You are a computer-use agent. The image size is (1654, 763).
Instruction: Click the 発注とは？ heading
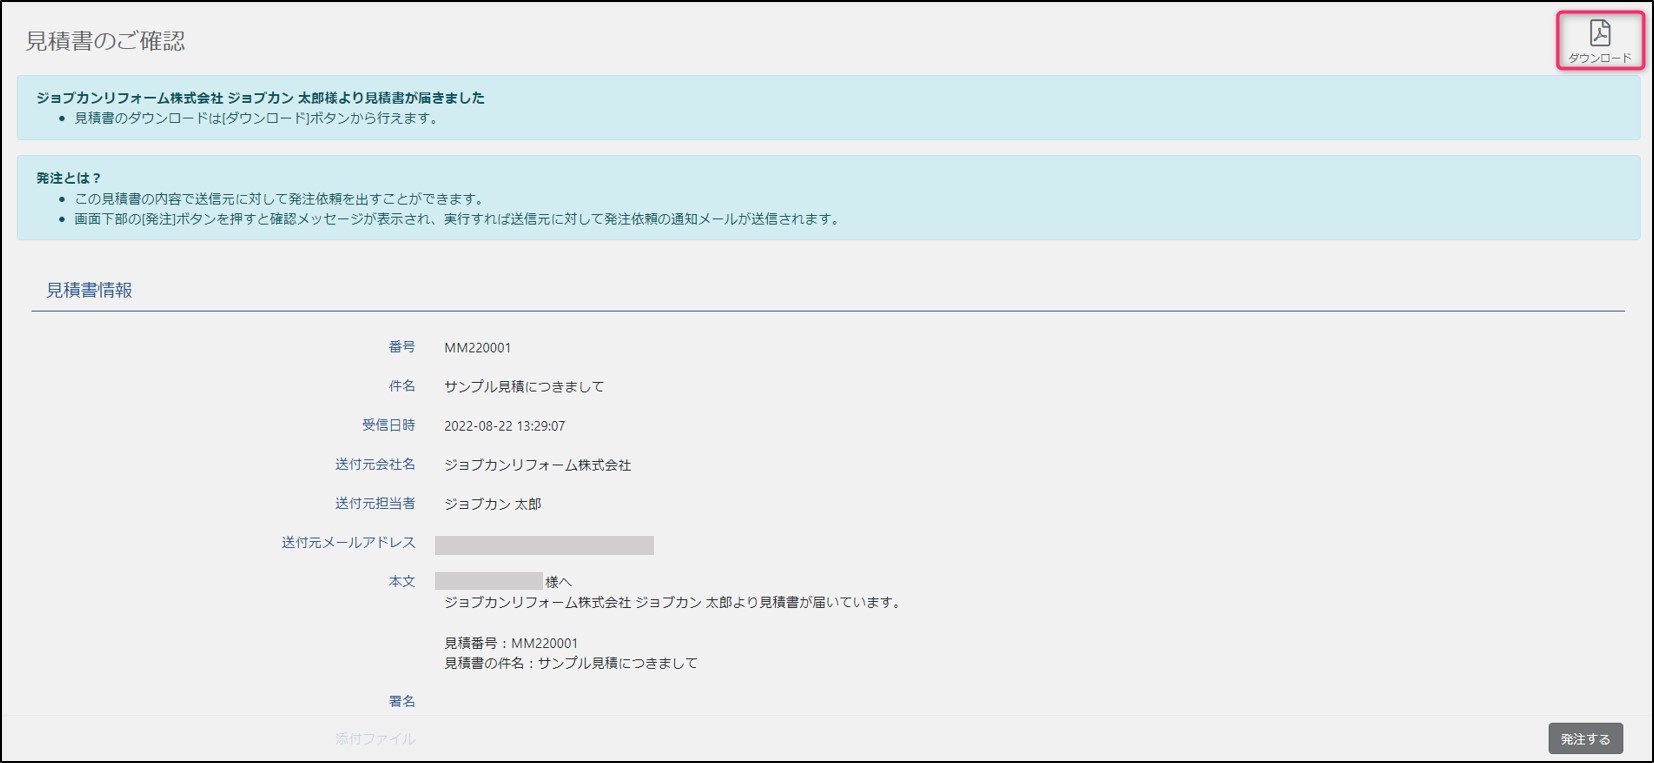69,178
